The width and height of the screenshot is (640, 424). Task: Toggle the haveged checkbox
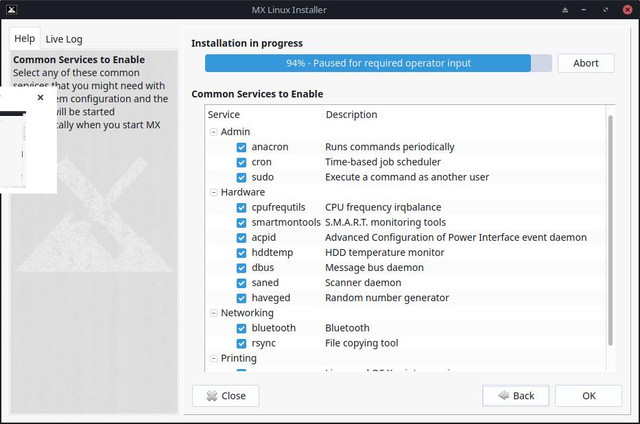coord(241,298)
